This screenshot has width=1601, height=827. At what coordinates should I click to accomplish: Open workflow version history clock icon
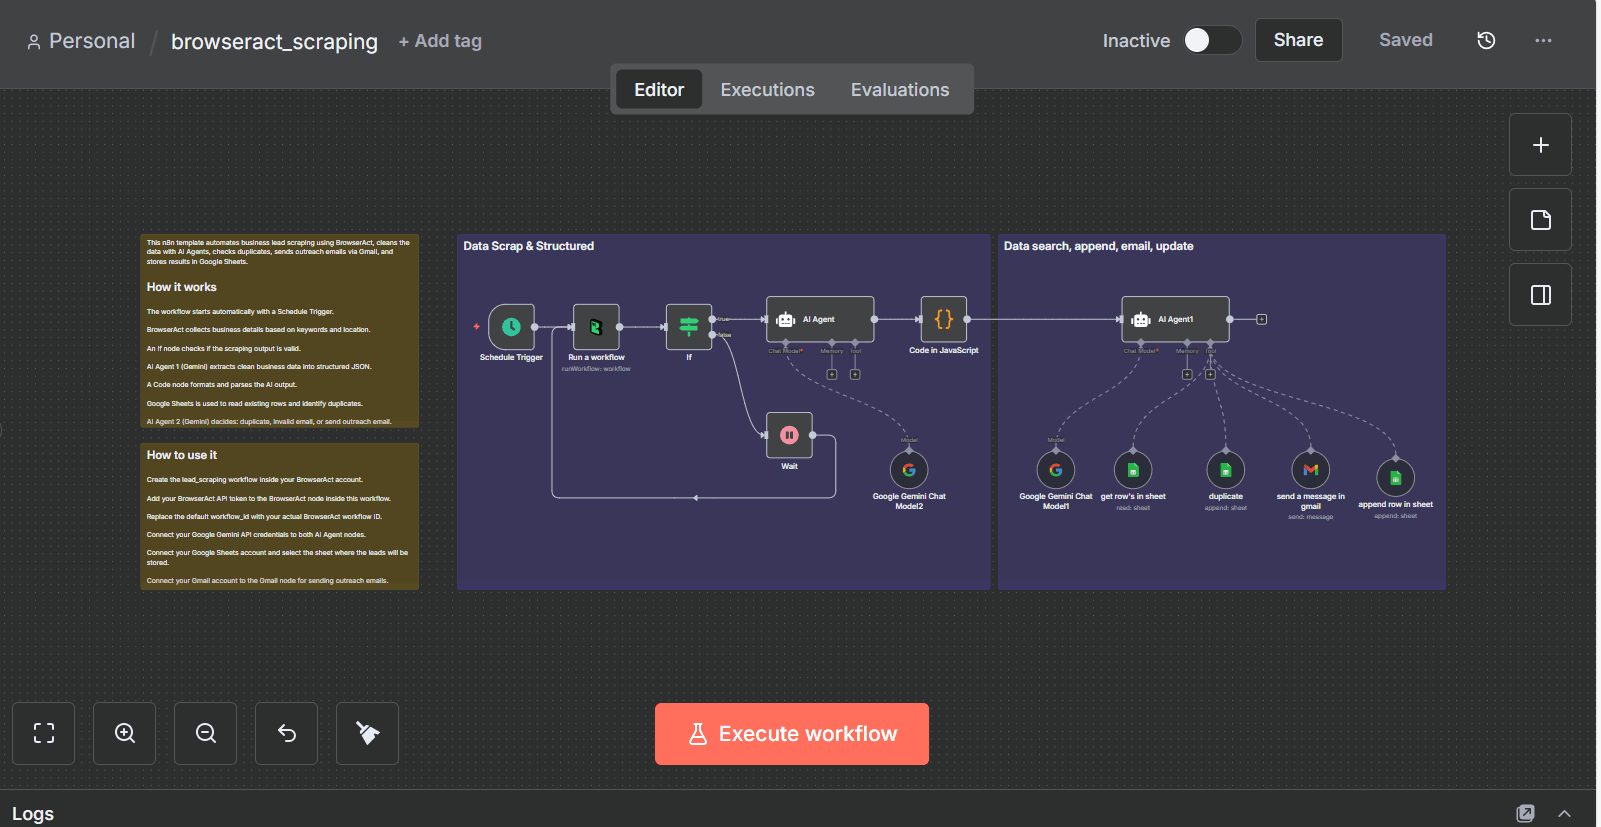coord(1486,40)
